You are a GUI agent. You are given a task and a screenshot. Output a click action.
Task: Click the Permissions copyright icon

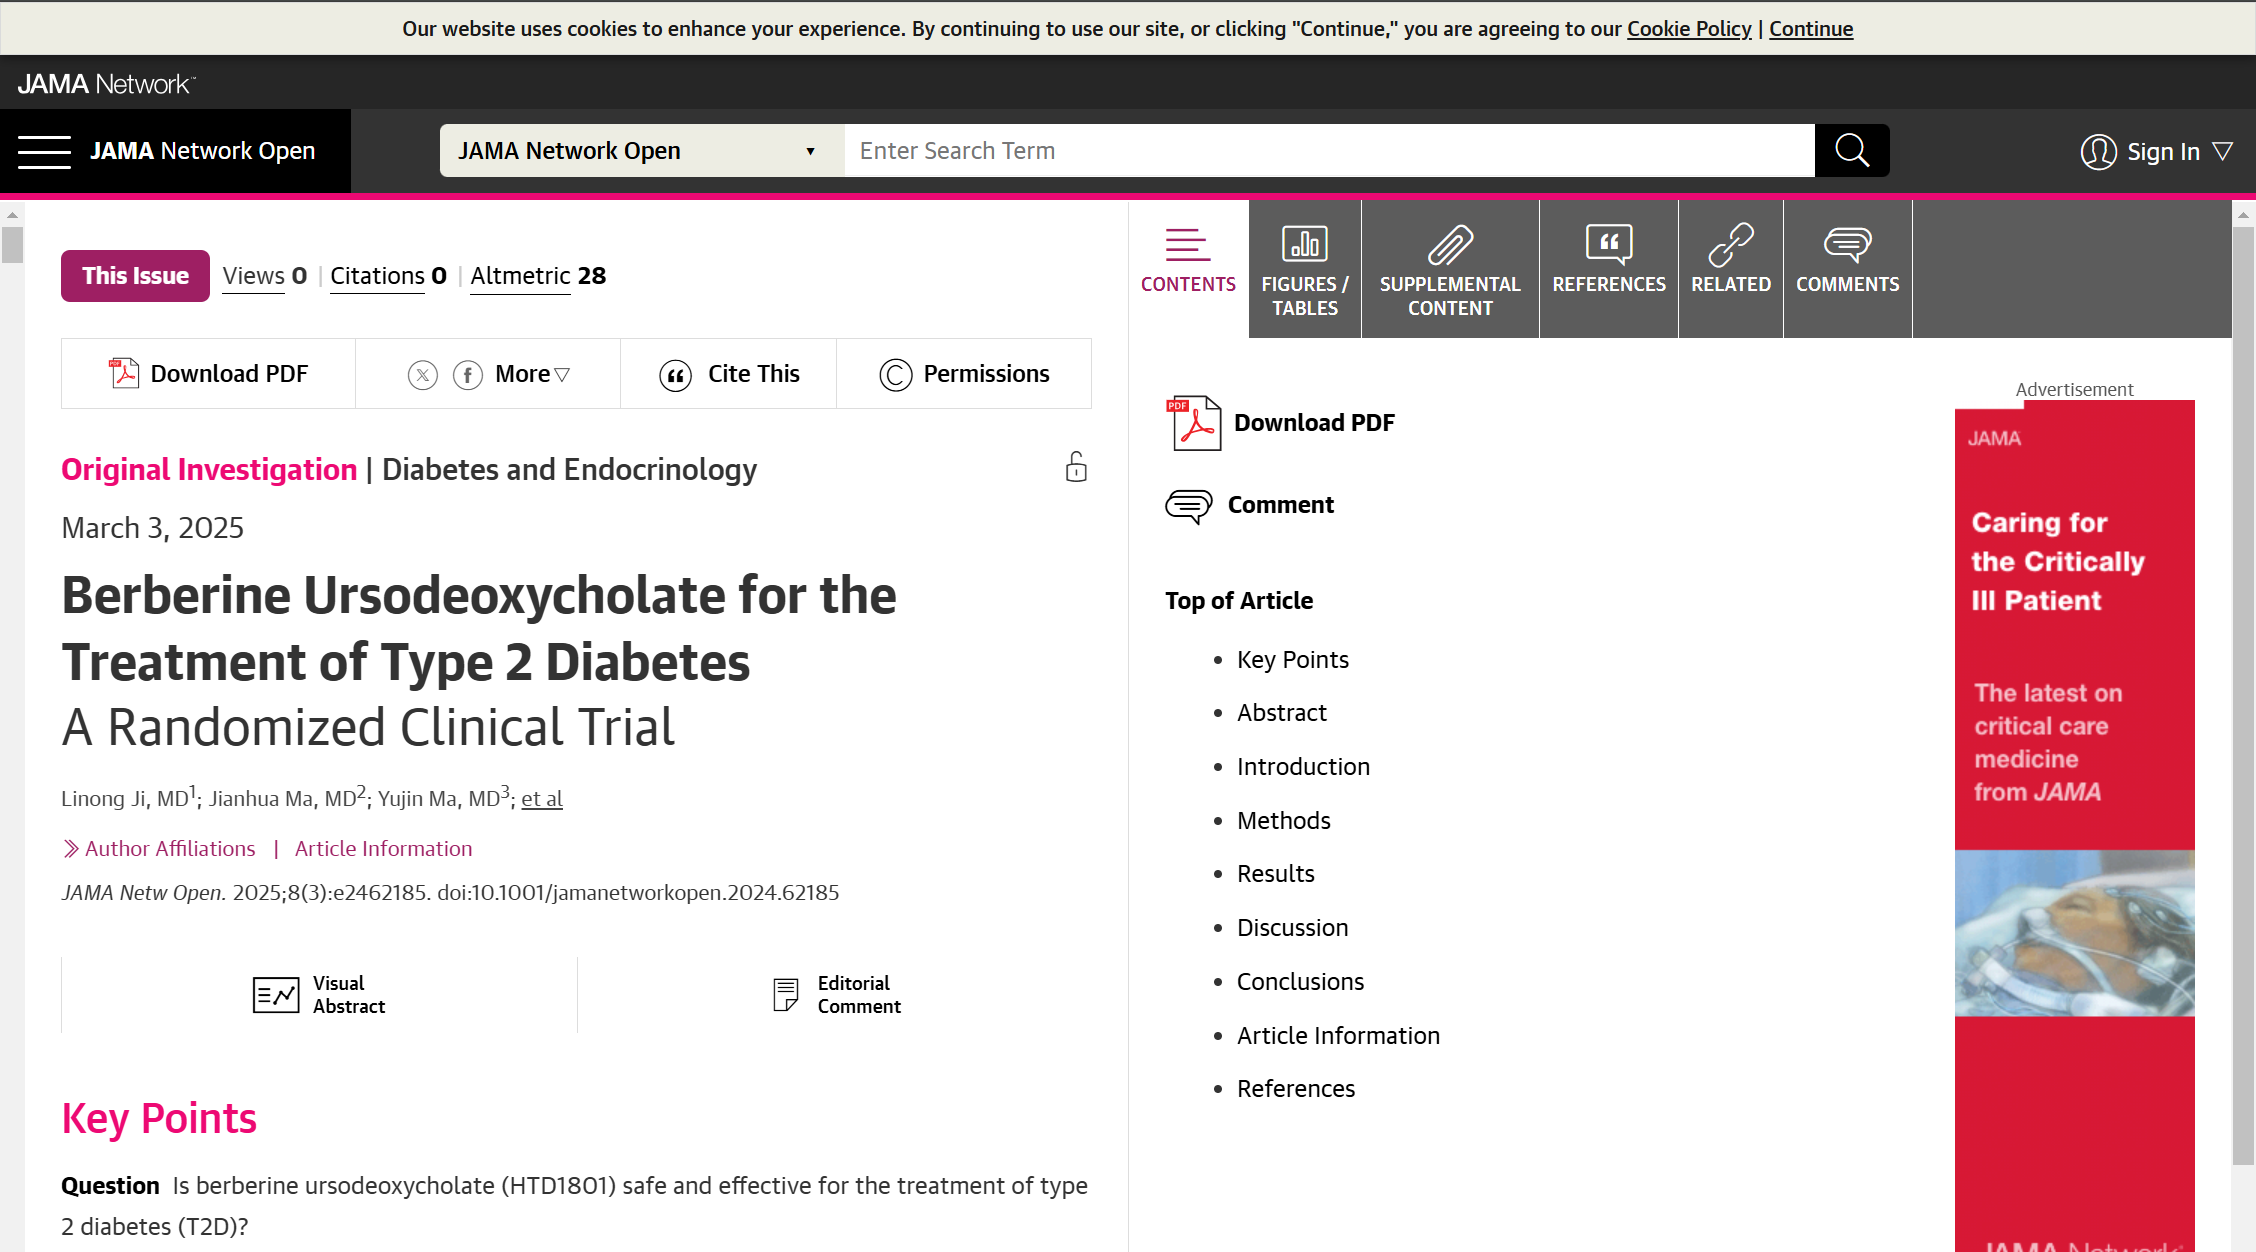pyautogui.click(x=896, y=375)
